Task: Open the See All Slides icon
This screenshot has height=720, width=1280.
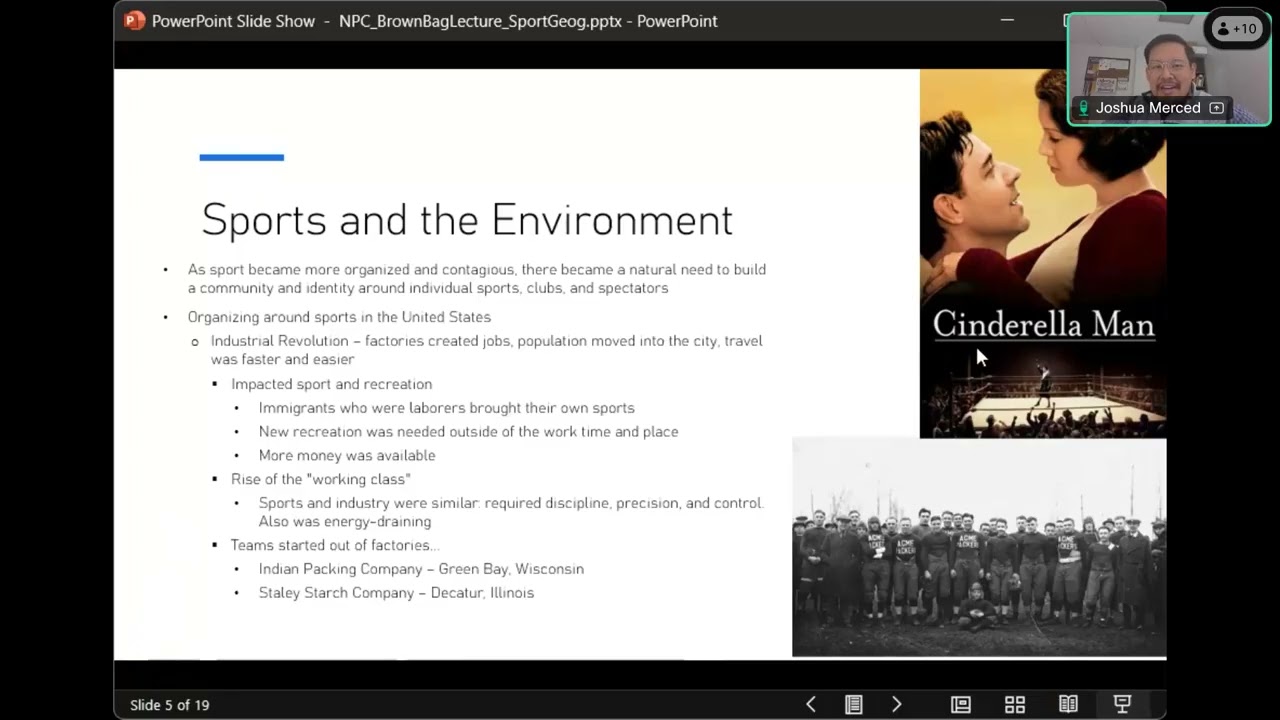Action: pyautogui.click(x=854, y=705)
